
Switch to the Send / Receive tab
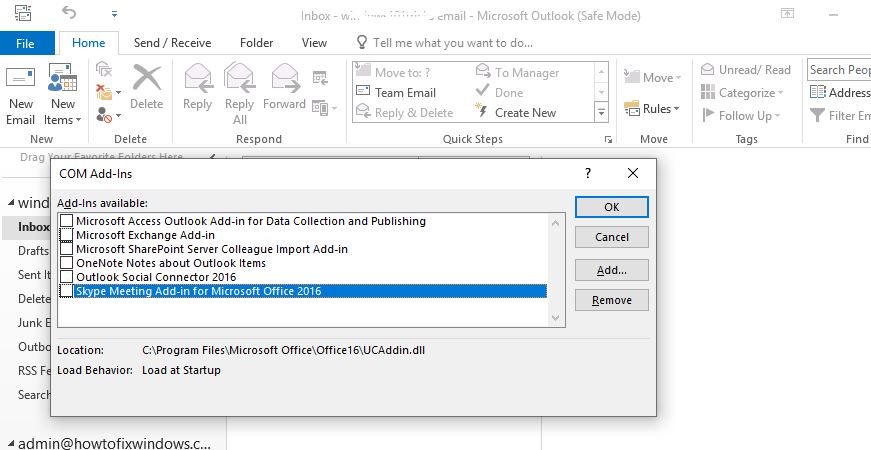coord(174,43)
